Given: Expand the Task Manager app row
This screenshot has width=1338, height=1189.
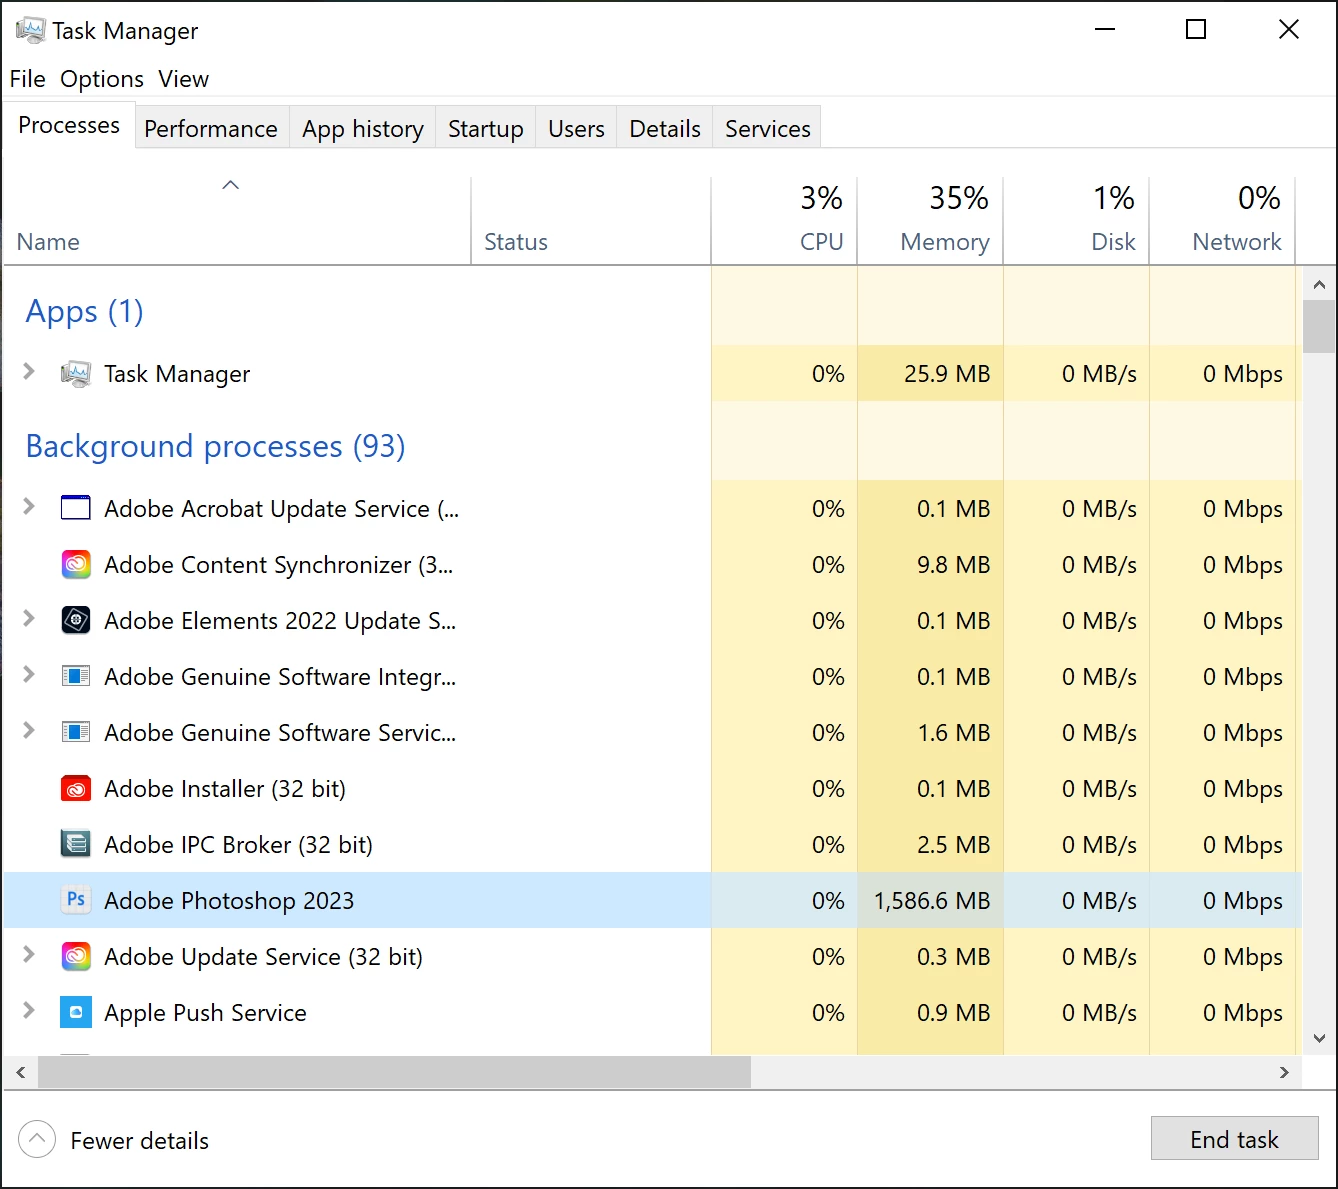Looking at the screenshot, I should pyautogui.click(x=29, y=372).
